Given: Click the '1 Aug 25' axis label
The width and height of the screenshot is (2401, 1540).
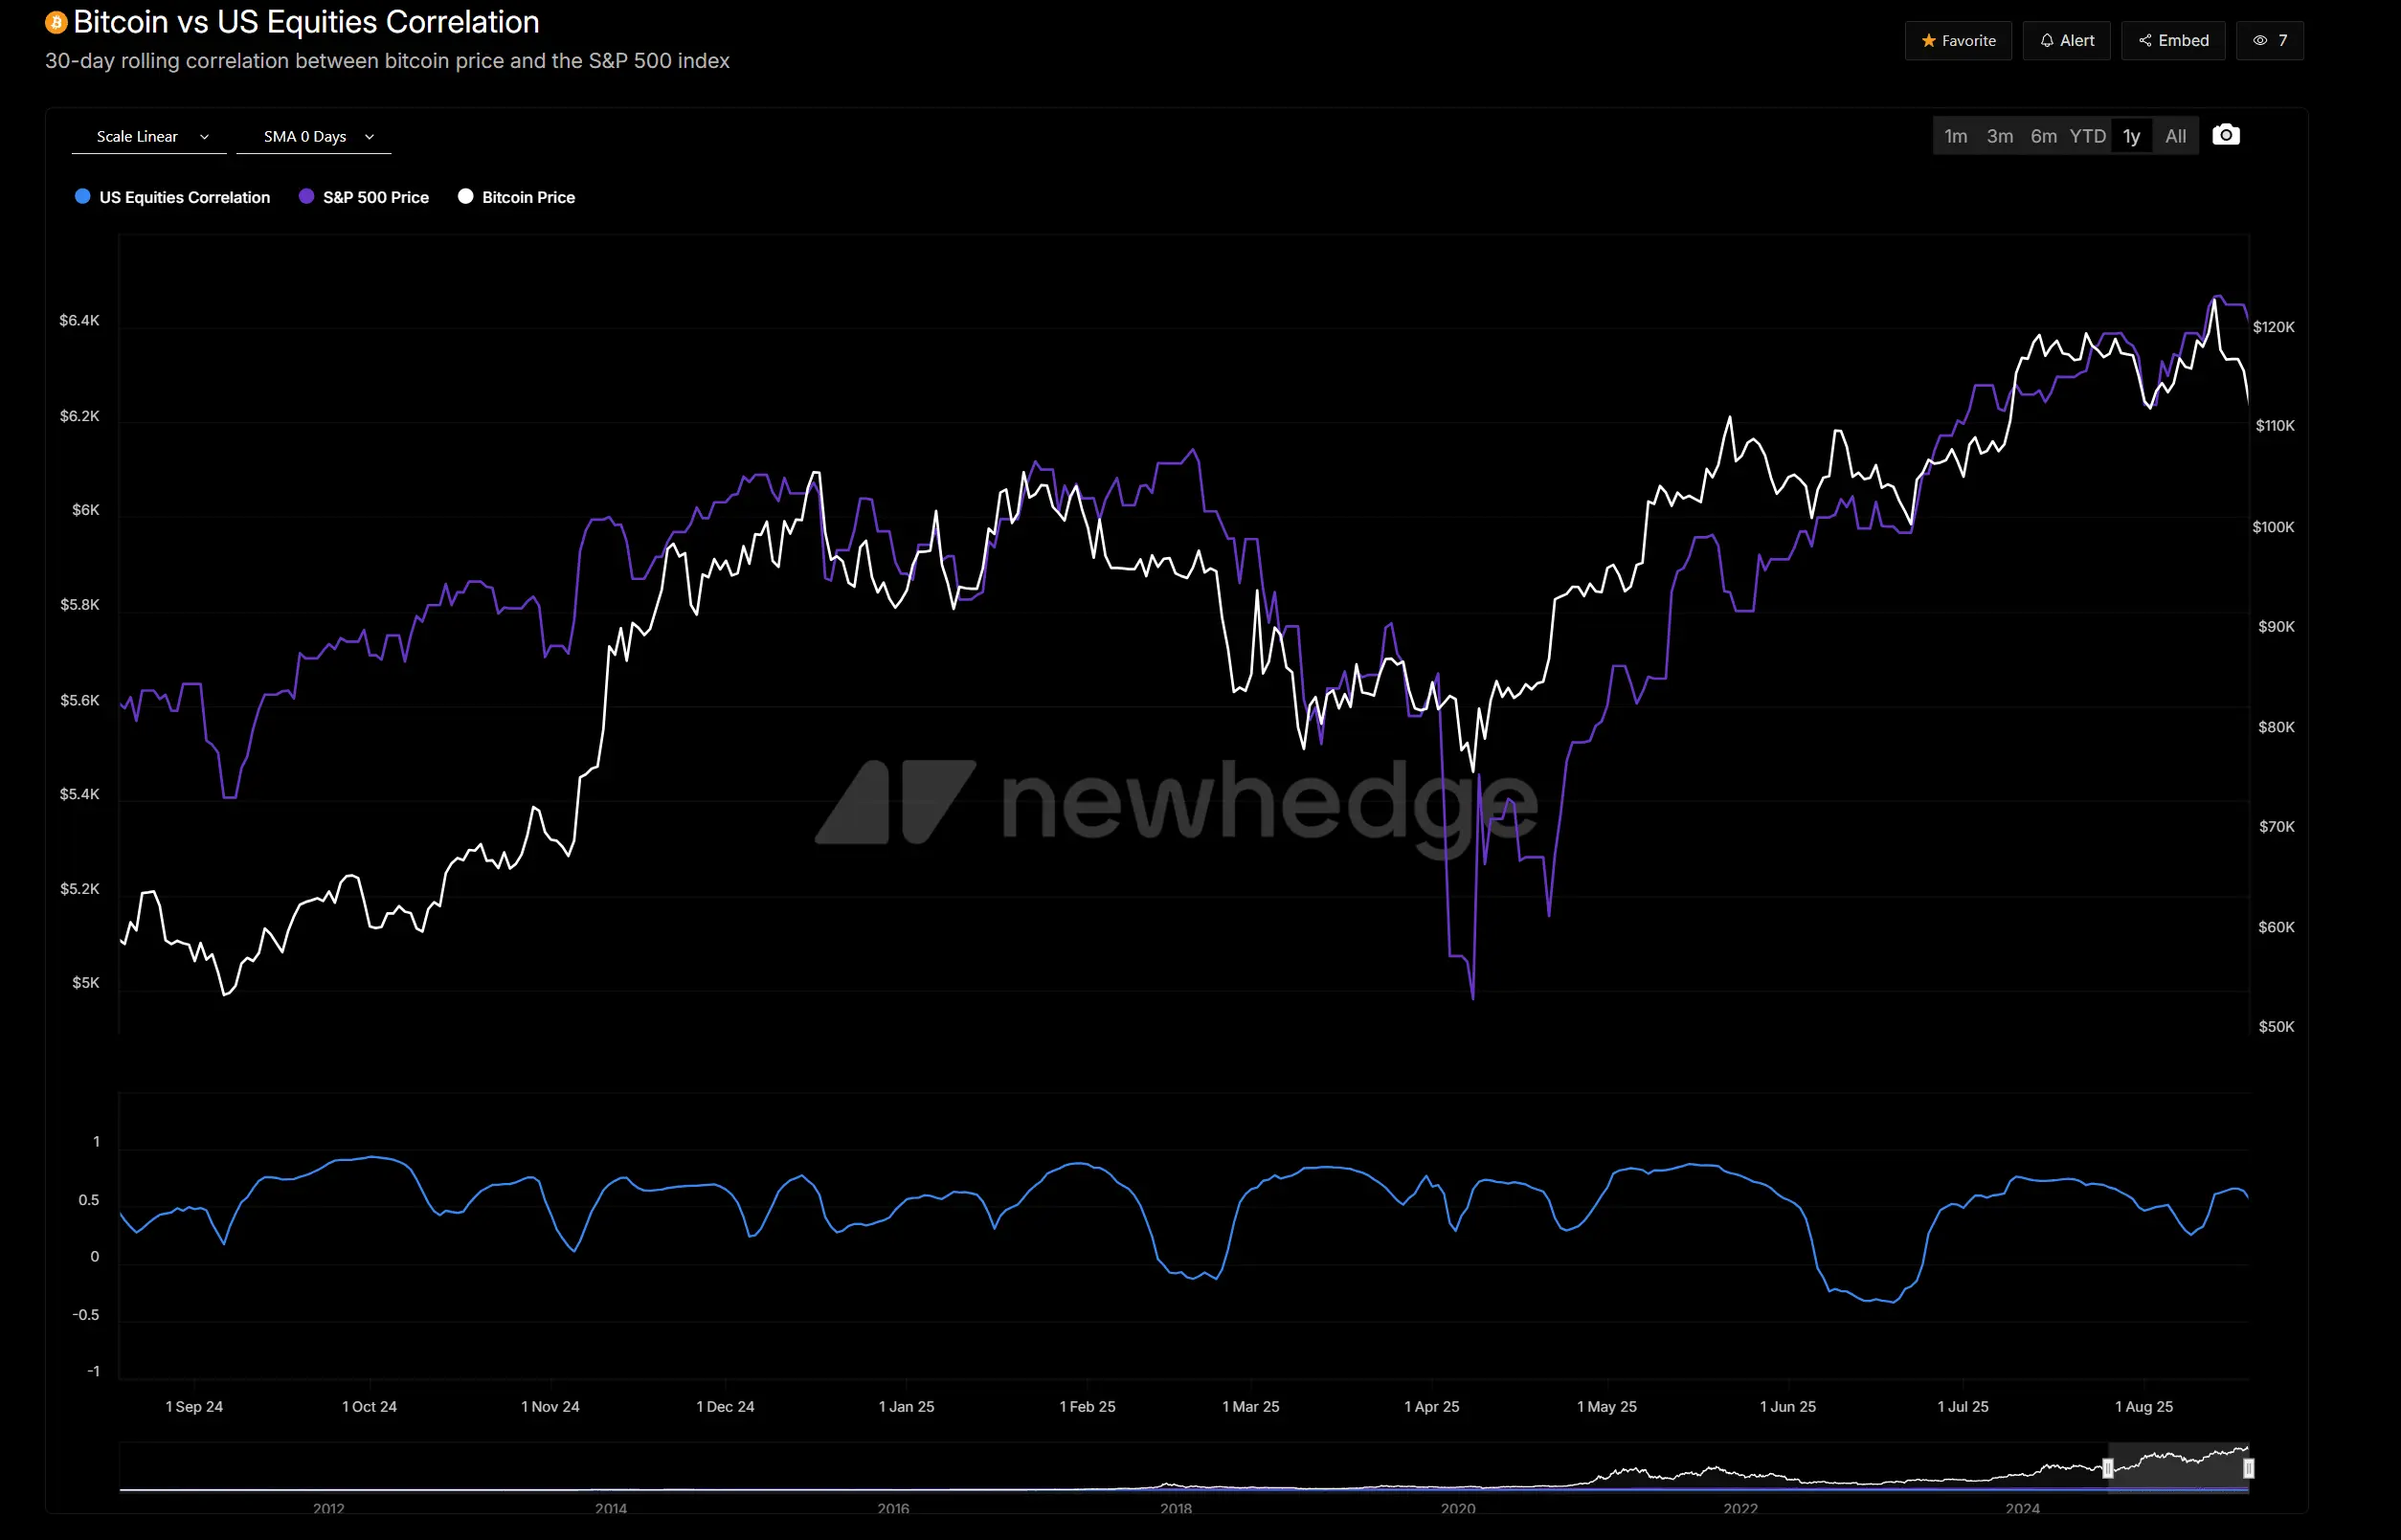Looking at the screenshot, I should coord(2143,1407).
